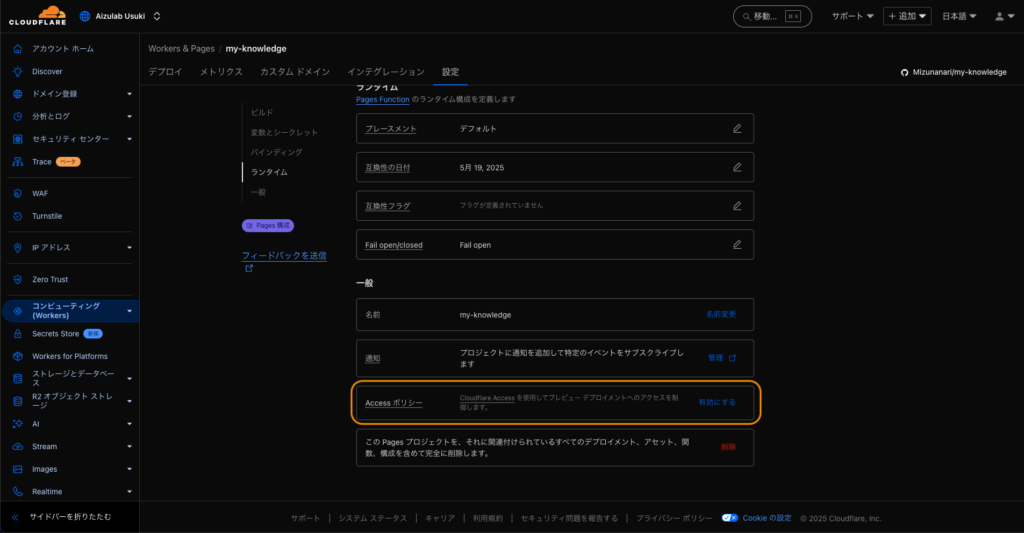
Task: Click the Trace sidebar icon
Action: 18,161
